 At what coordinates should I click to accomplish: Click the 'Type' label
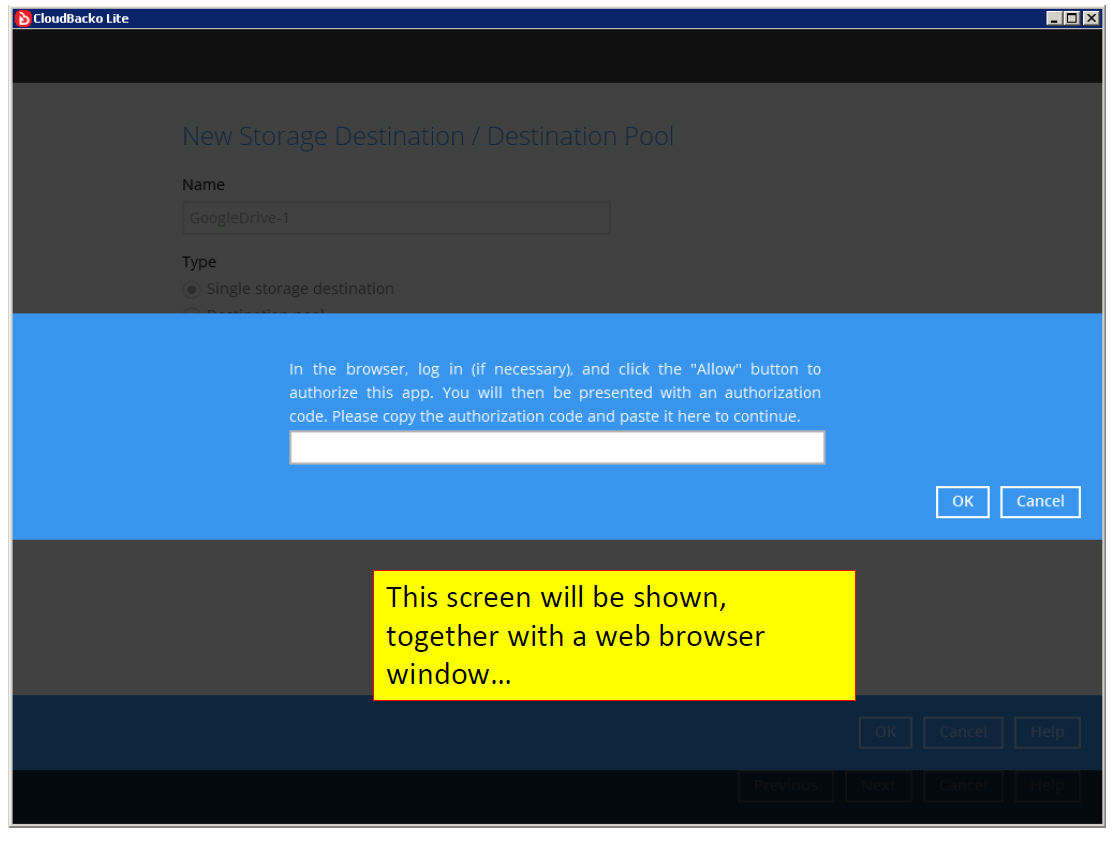coord(199,262)
